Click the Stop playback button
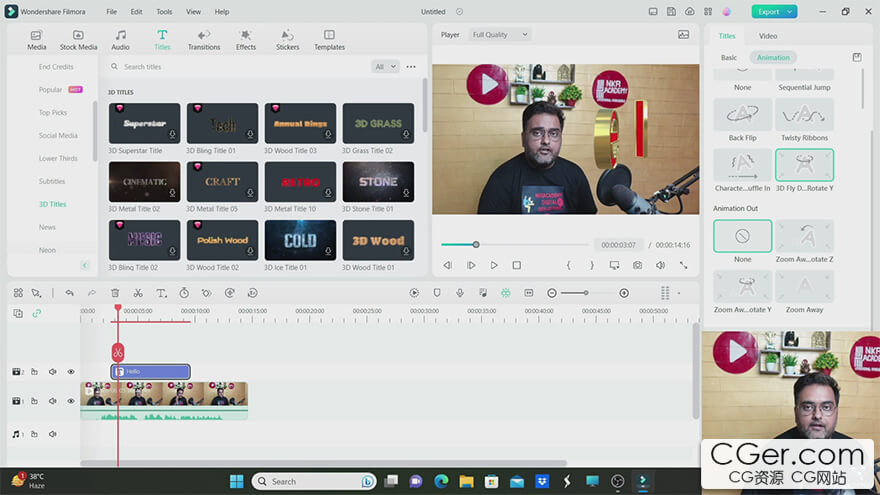The height and width of the screenshot is (495, 880). (x=516, y=265)
